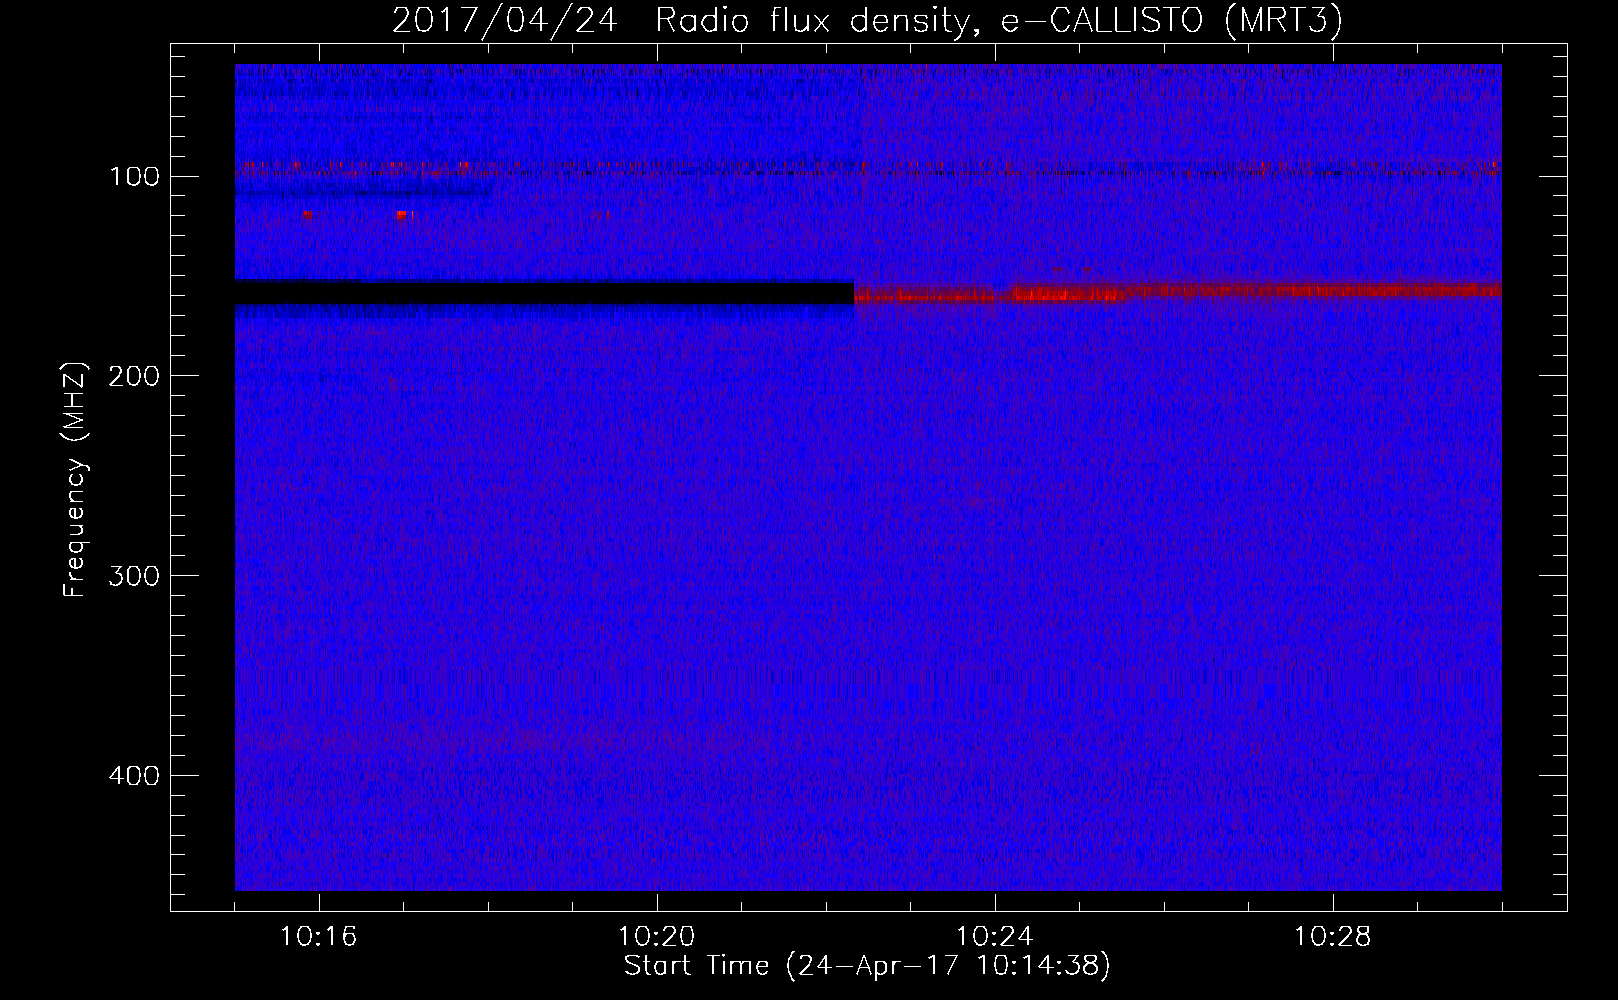The image size is (1618, 1000).
Task: Click the "10:24" time tick label
Action: pyautogui.click(x=994, y=937)
